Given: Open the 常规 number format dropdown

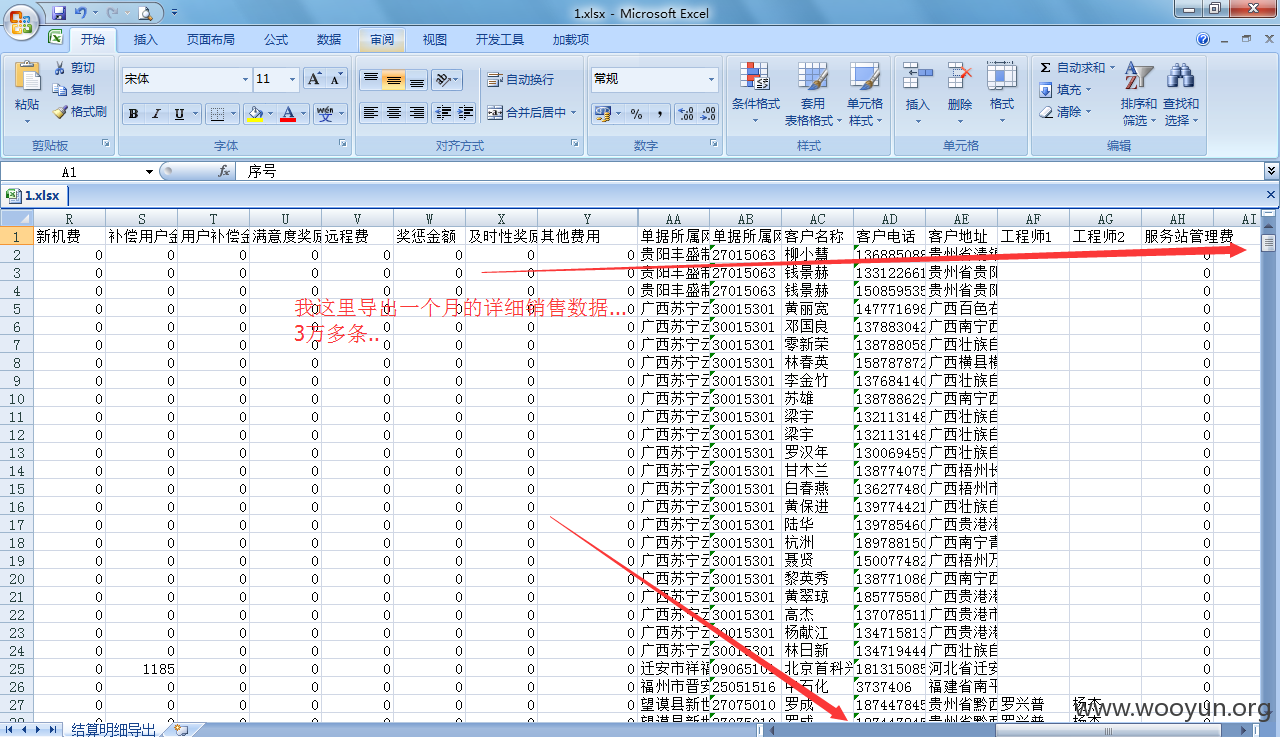Looking at the screenshot, I should pyautogui.click(x=712, y=79).
